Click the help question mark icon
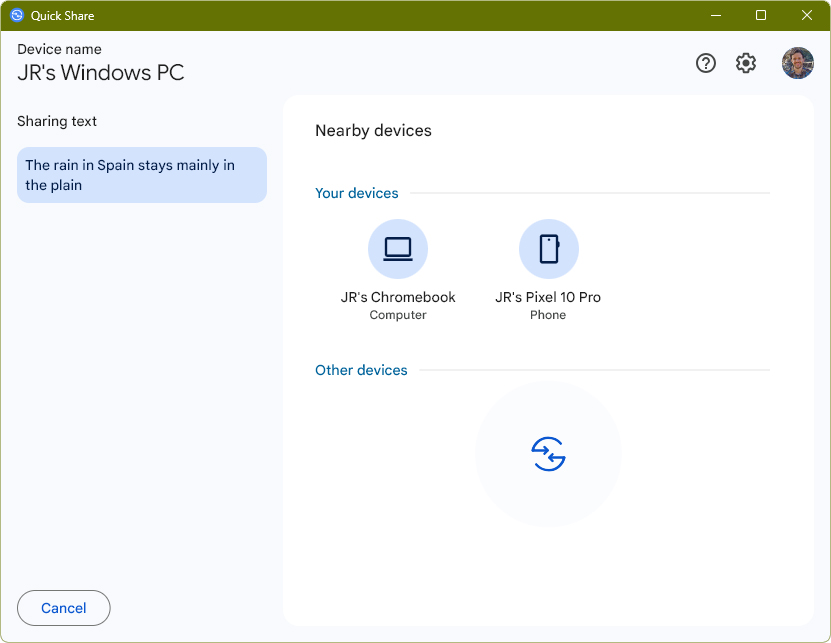Image resolution: width=831 pixels, height=643 pixels. pyautogui.click(x=705, y=63)
